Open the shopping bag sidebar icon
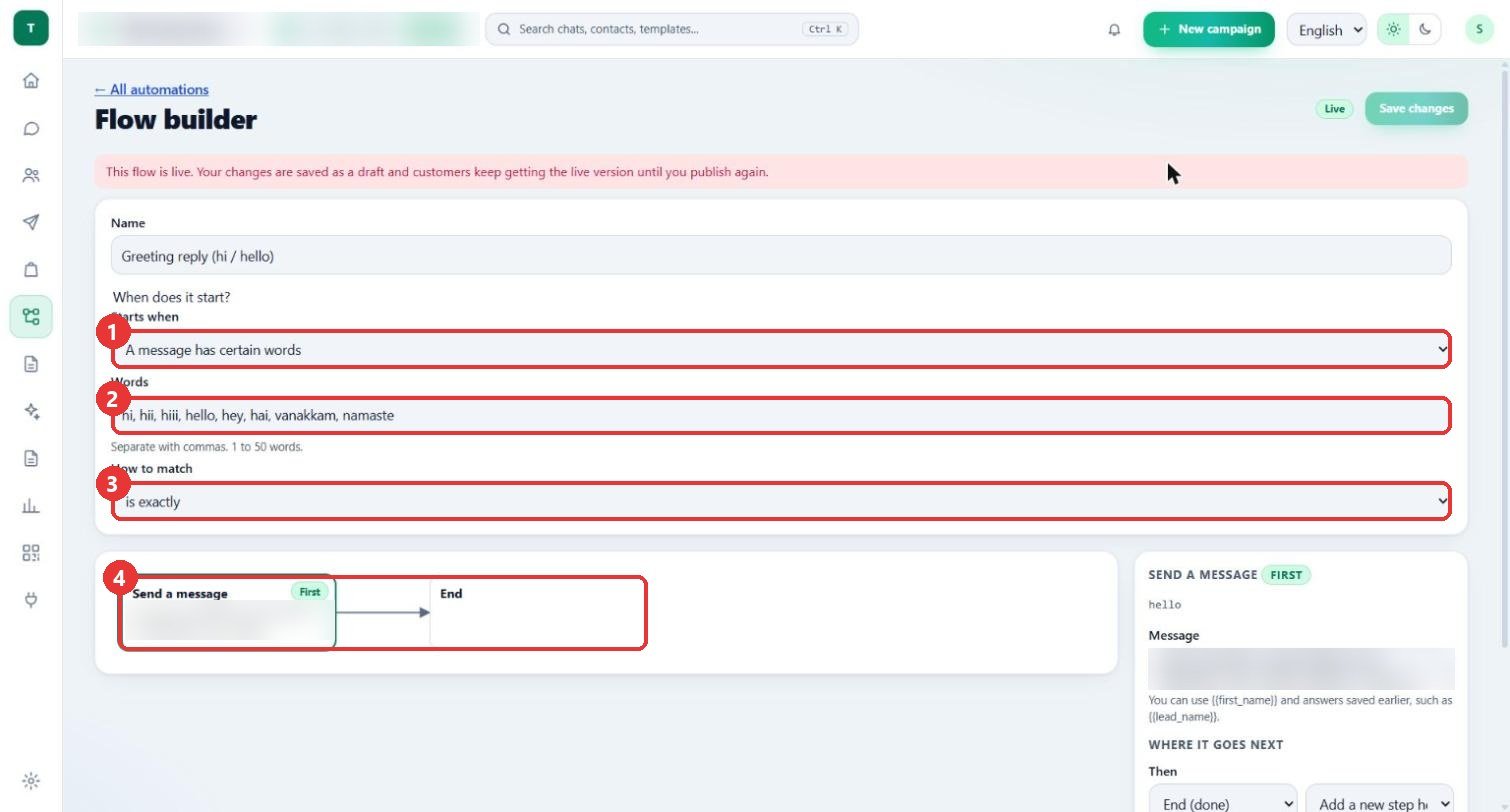Viewport: 1510px width, 812px height. pyautogui.click(x=31, y=269)
